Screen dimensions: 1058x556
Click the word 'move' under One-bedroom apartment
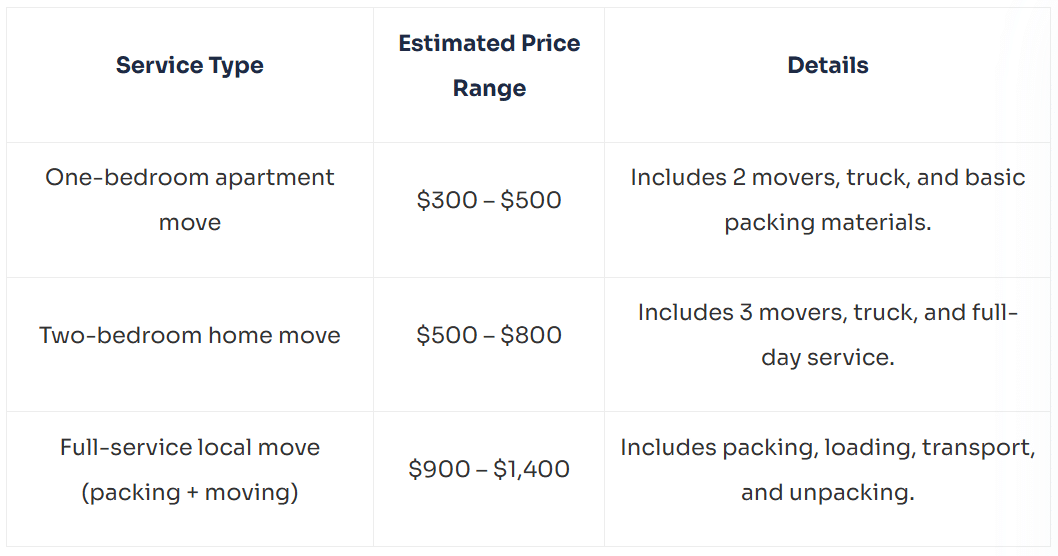coord(190,223)
